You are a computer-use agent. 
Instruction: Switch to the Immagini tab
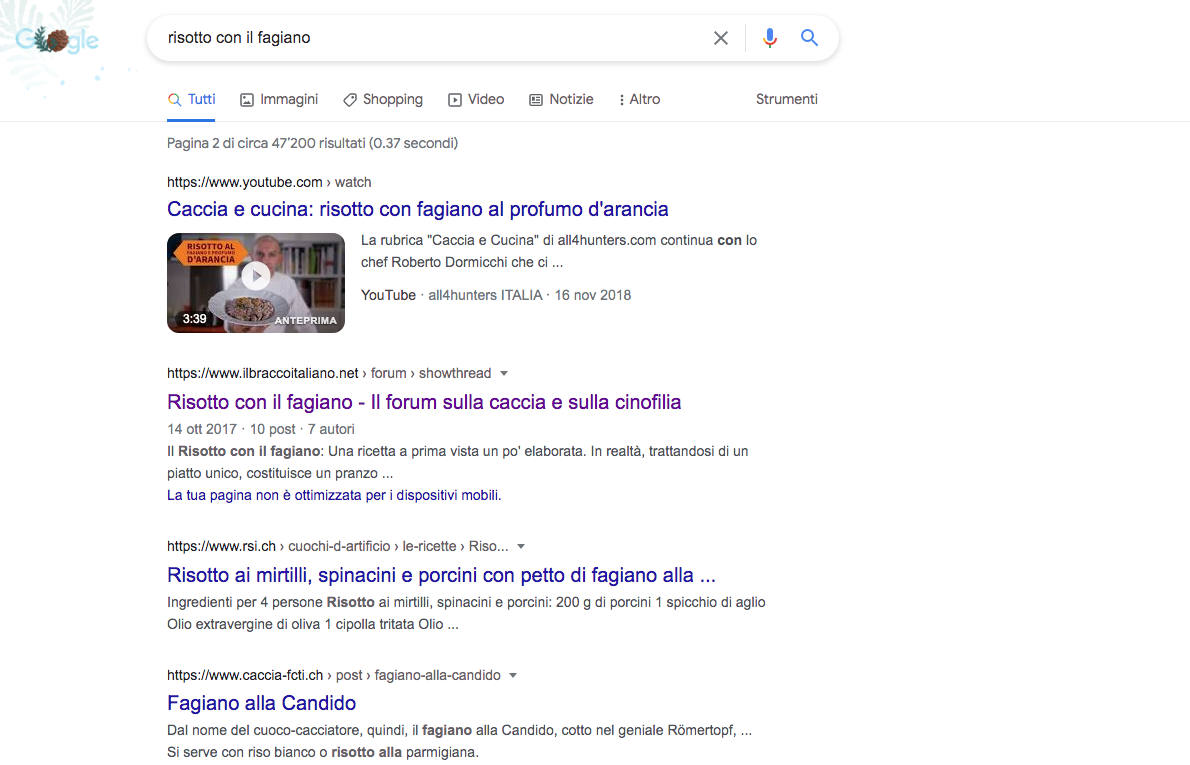[279, 99]
